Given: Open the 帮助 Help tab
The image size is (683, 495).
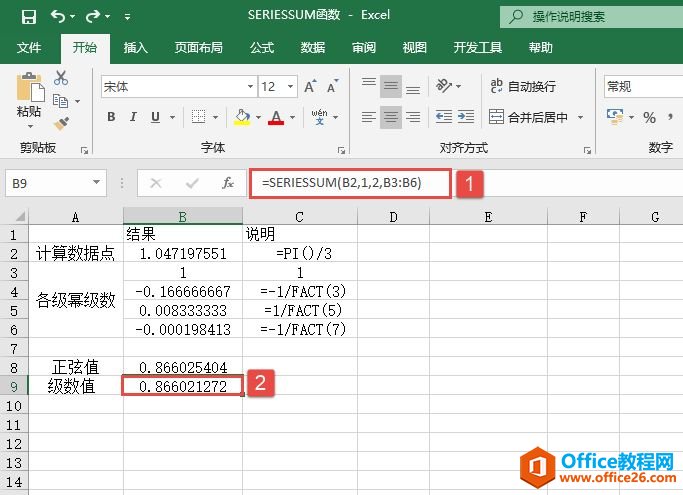Looking at the screenshot, I should [x=541, y=47].
